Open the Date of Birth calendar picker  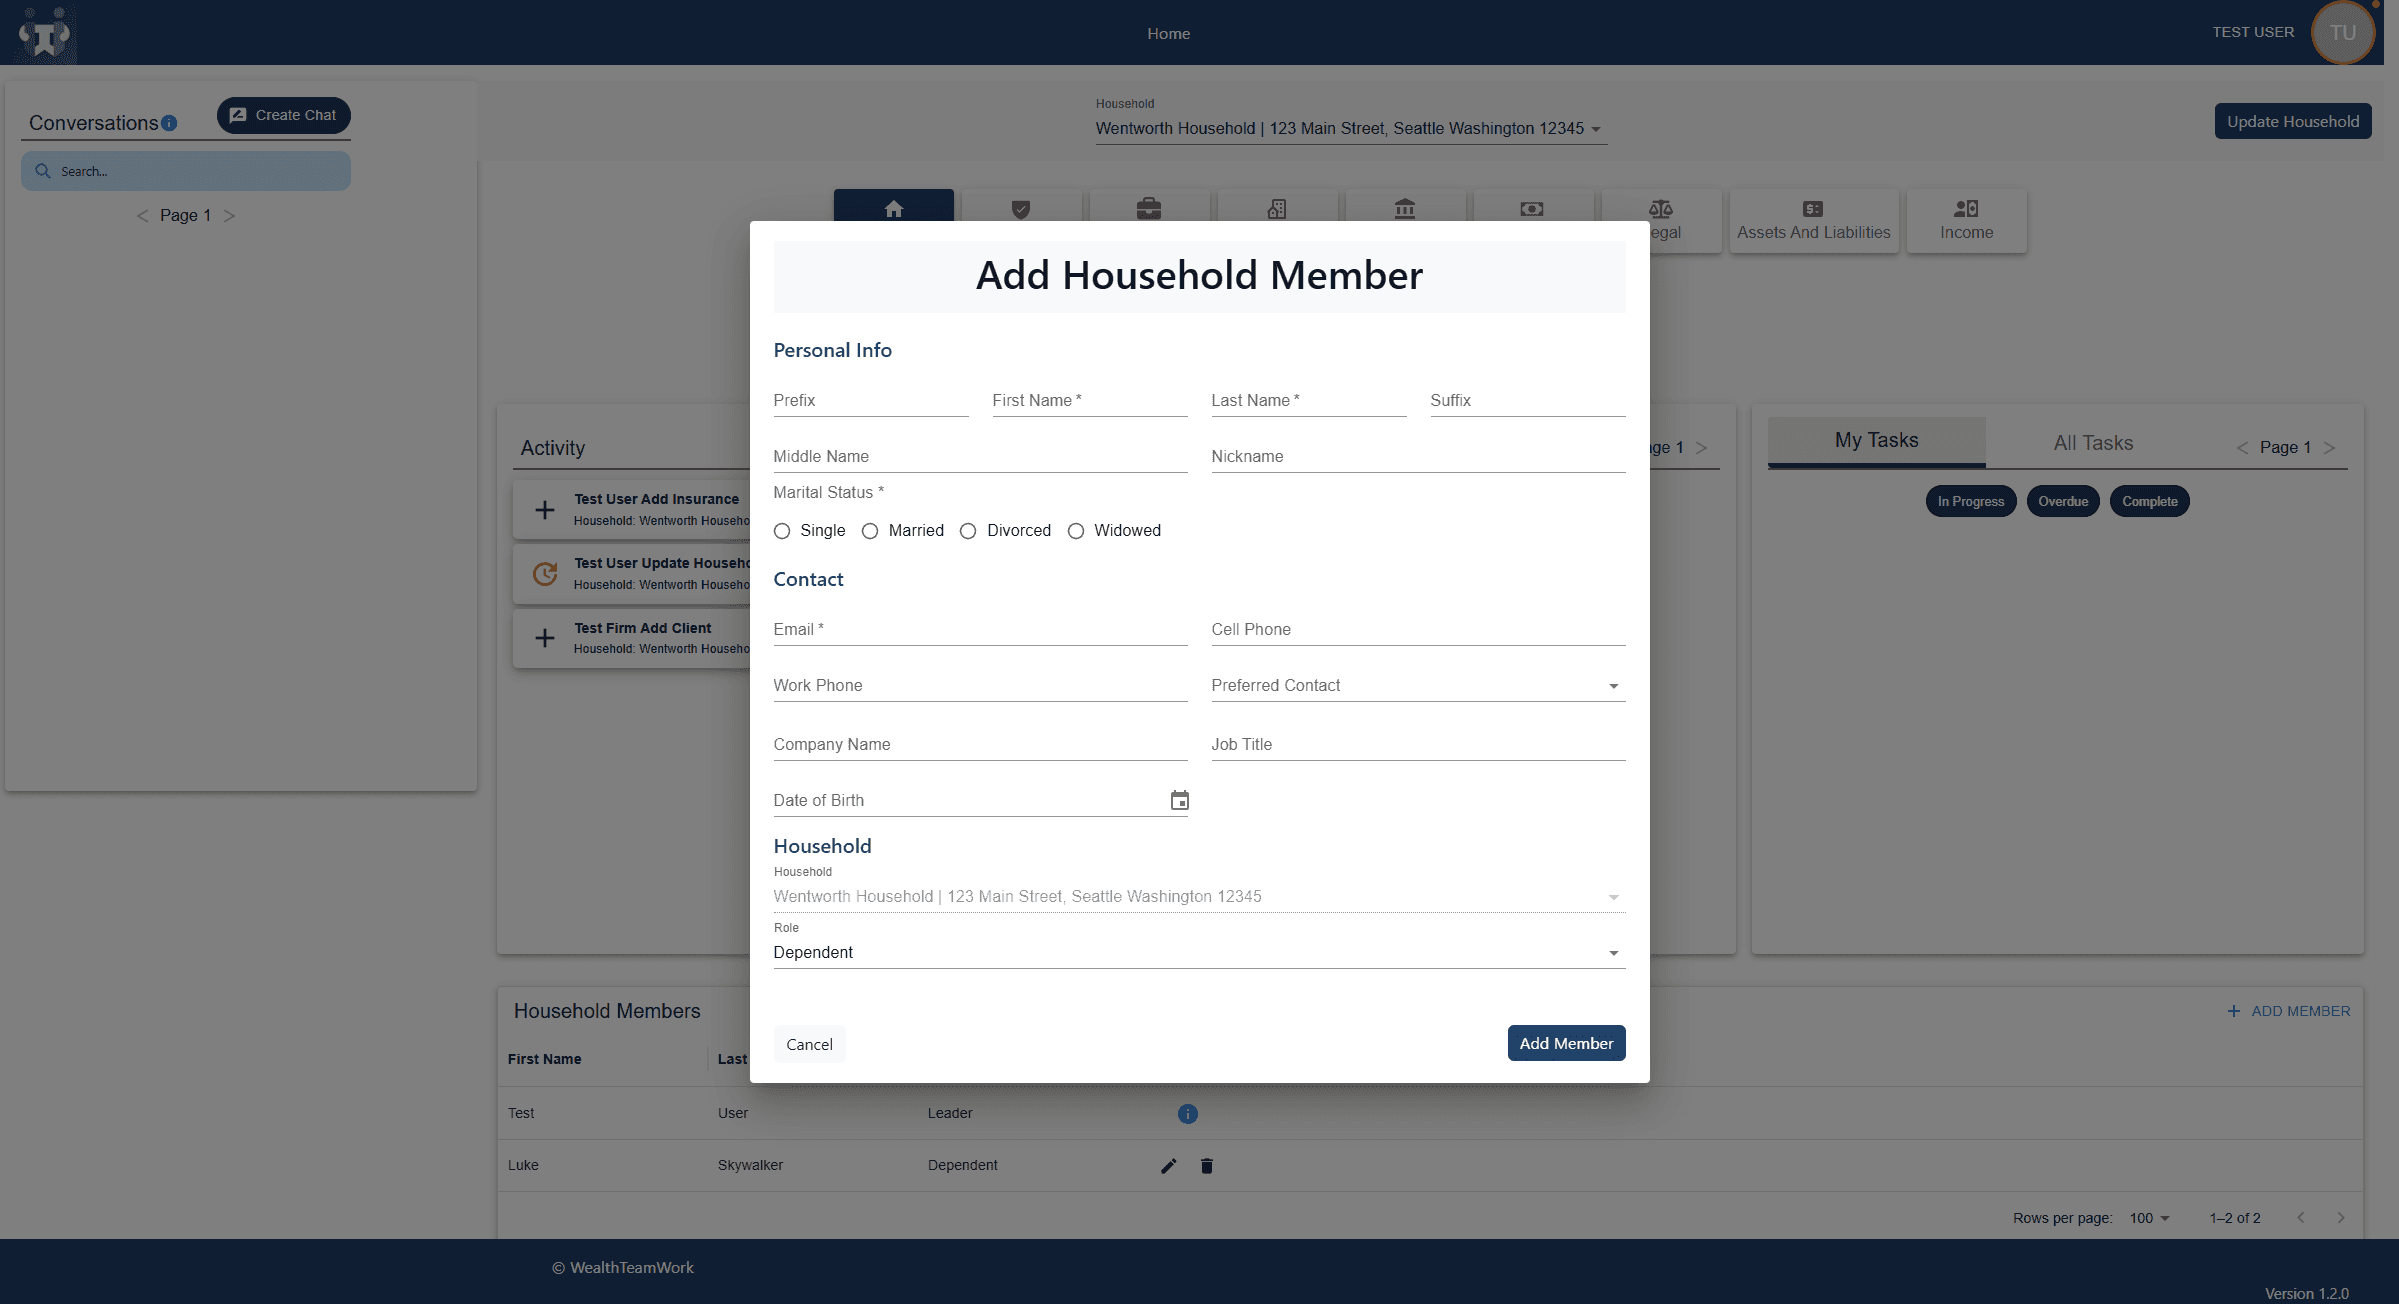pyautogui.click(x=1180, y=800)
